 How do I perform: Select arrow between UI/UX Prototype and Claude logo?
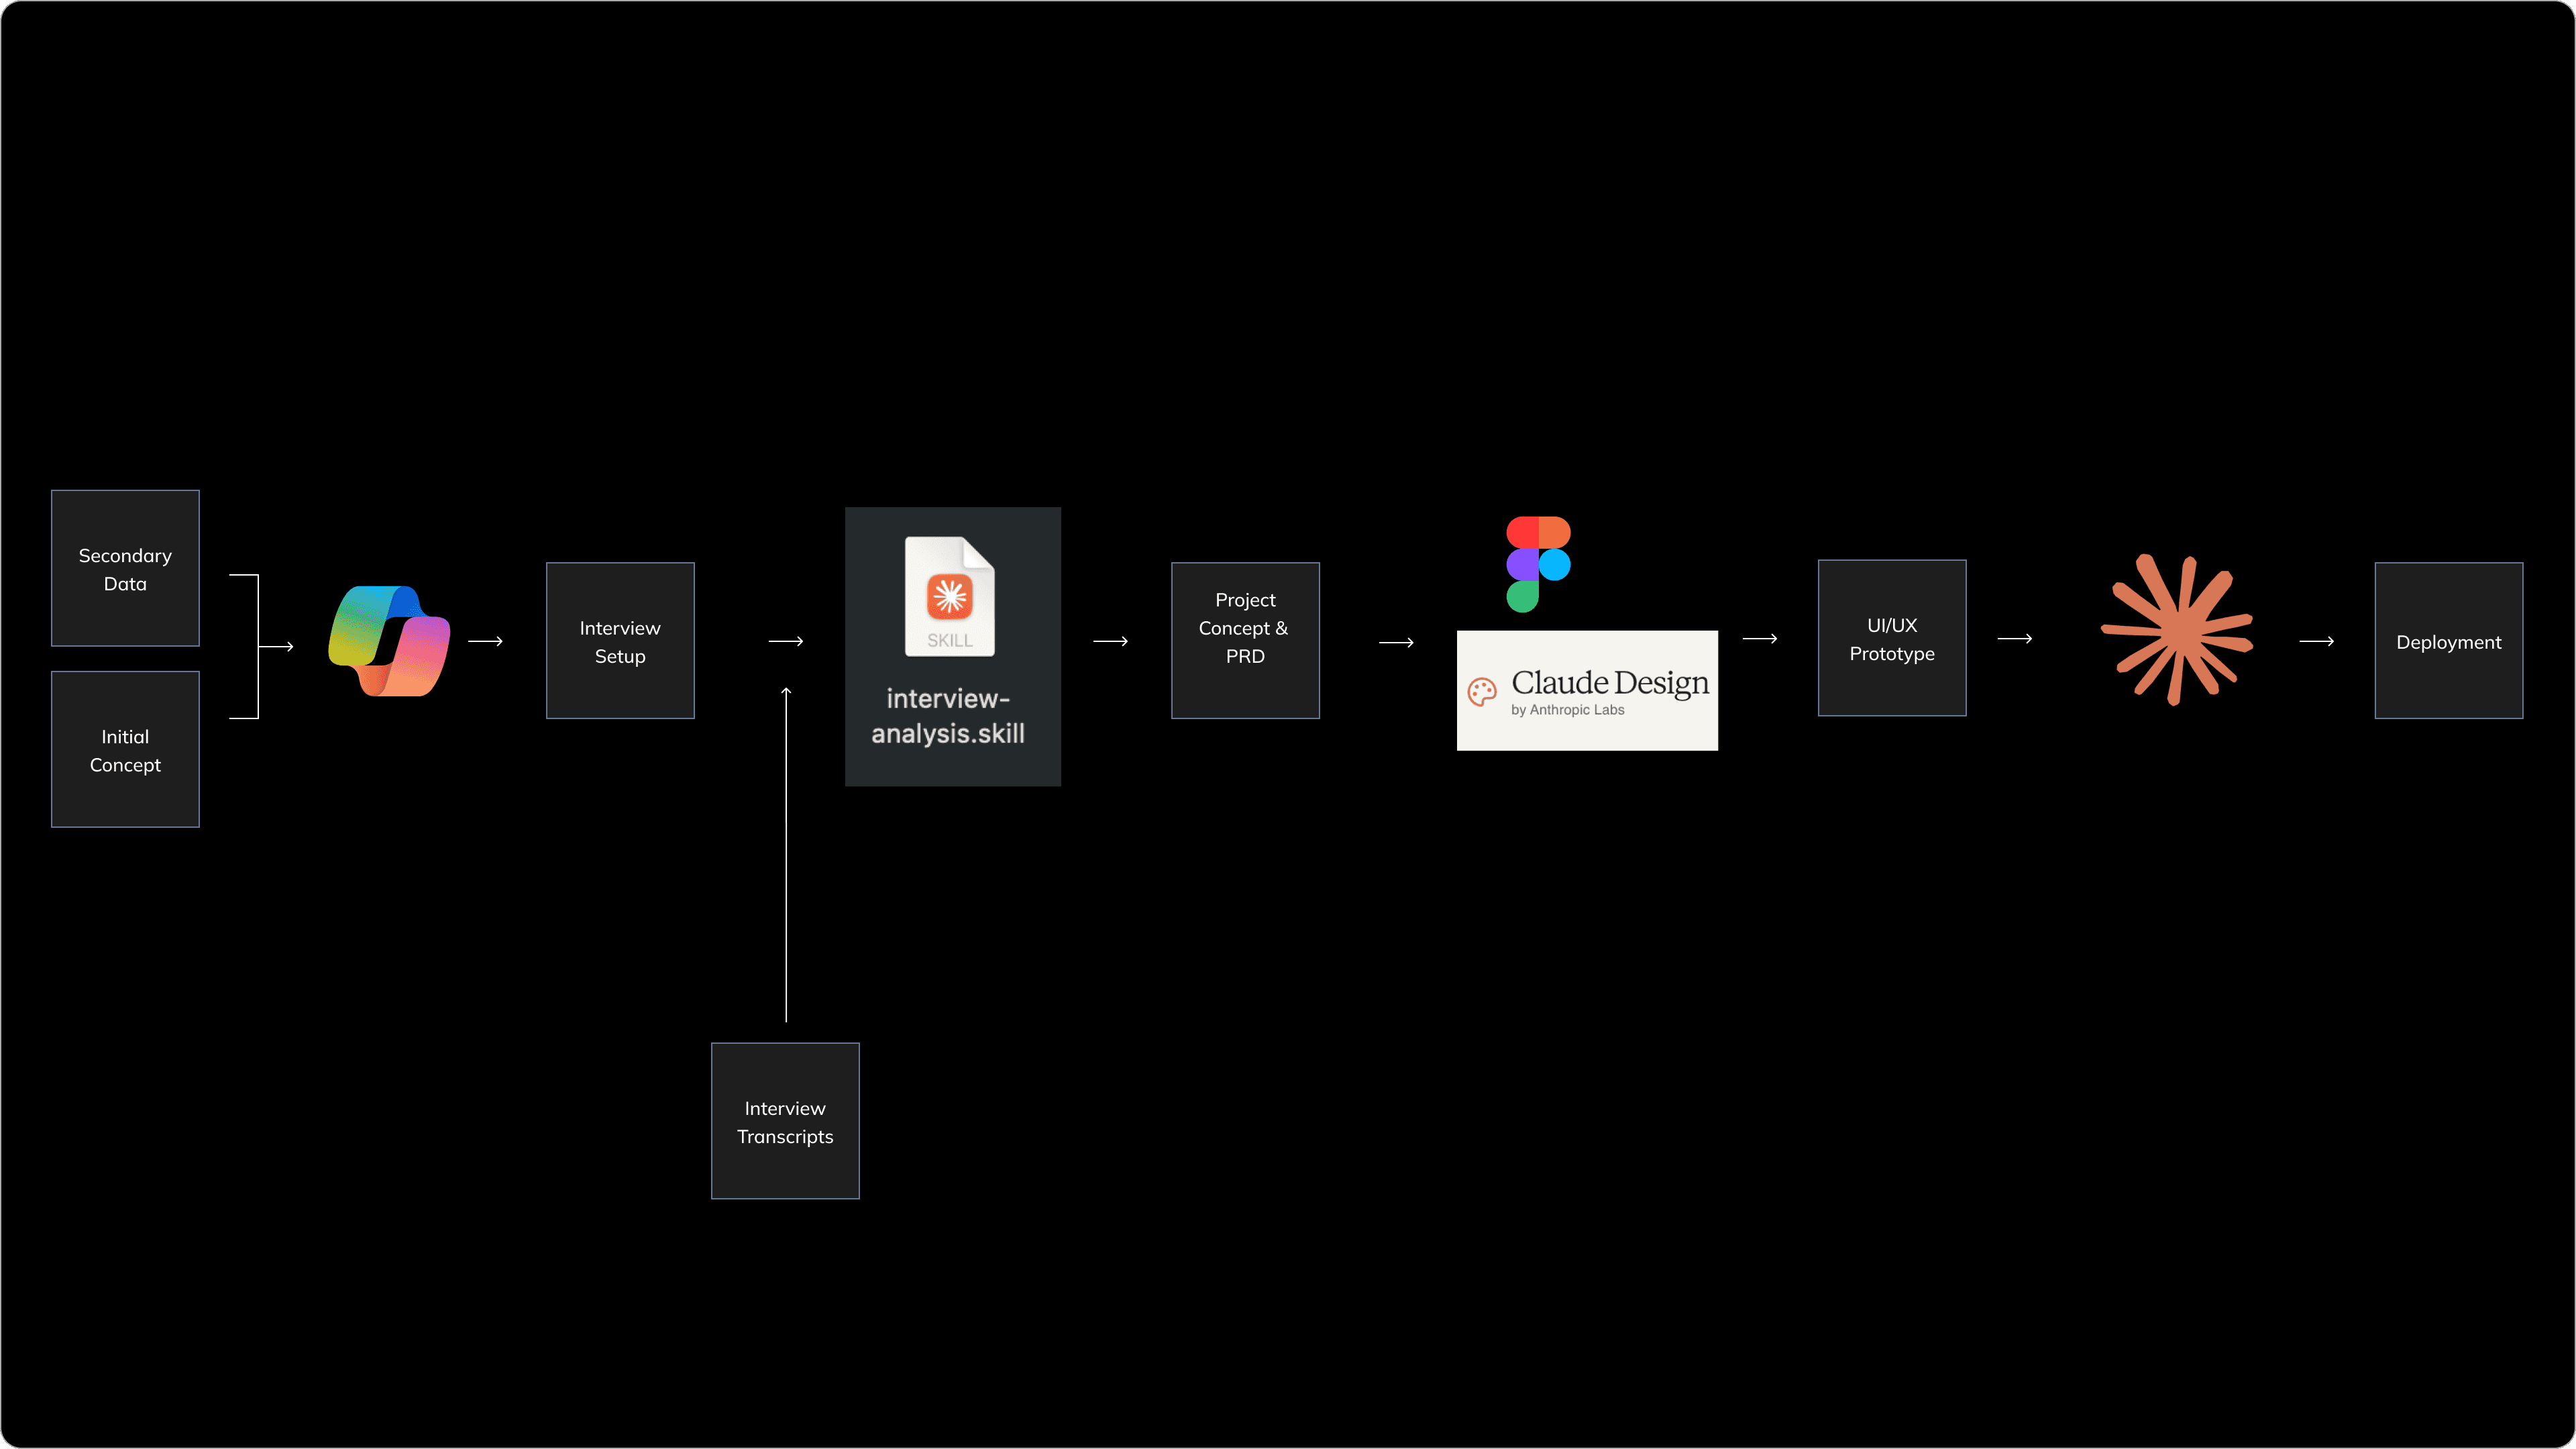click(2014, 638)
